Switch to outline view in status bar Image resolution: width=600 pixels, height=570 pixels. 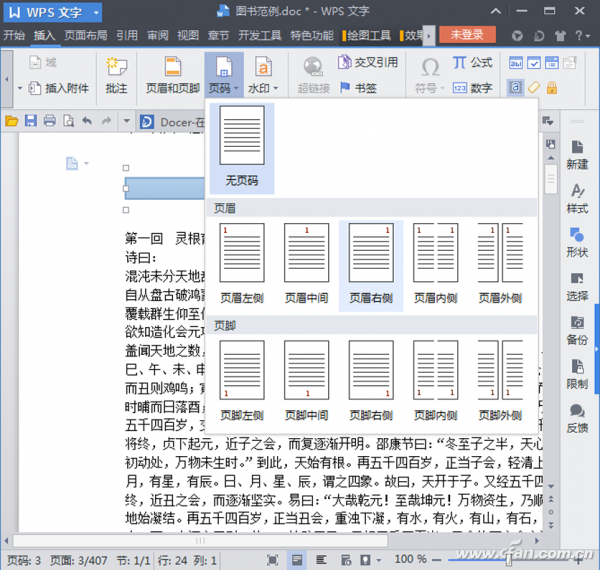click(321, 560)
